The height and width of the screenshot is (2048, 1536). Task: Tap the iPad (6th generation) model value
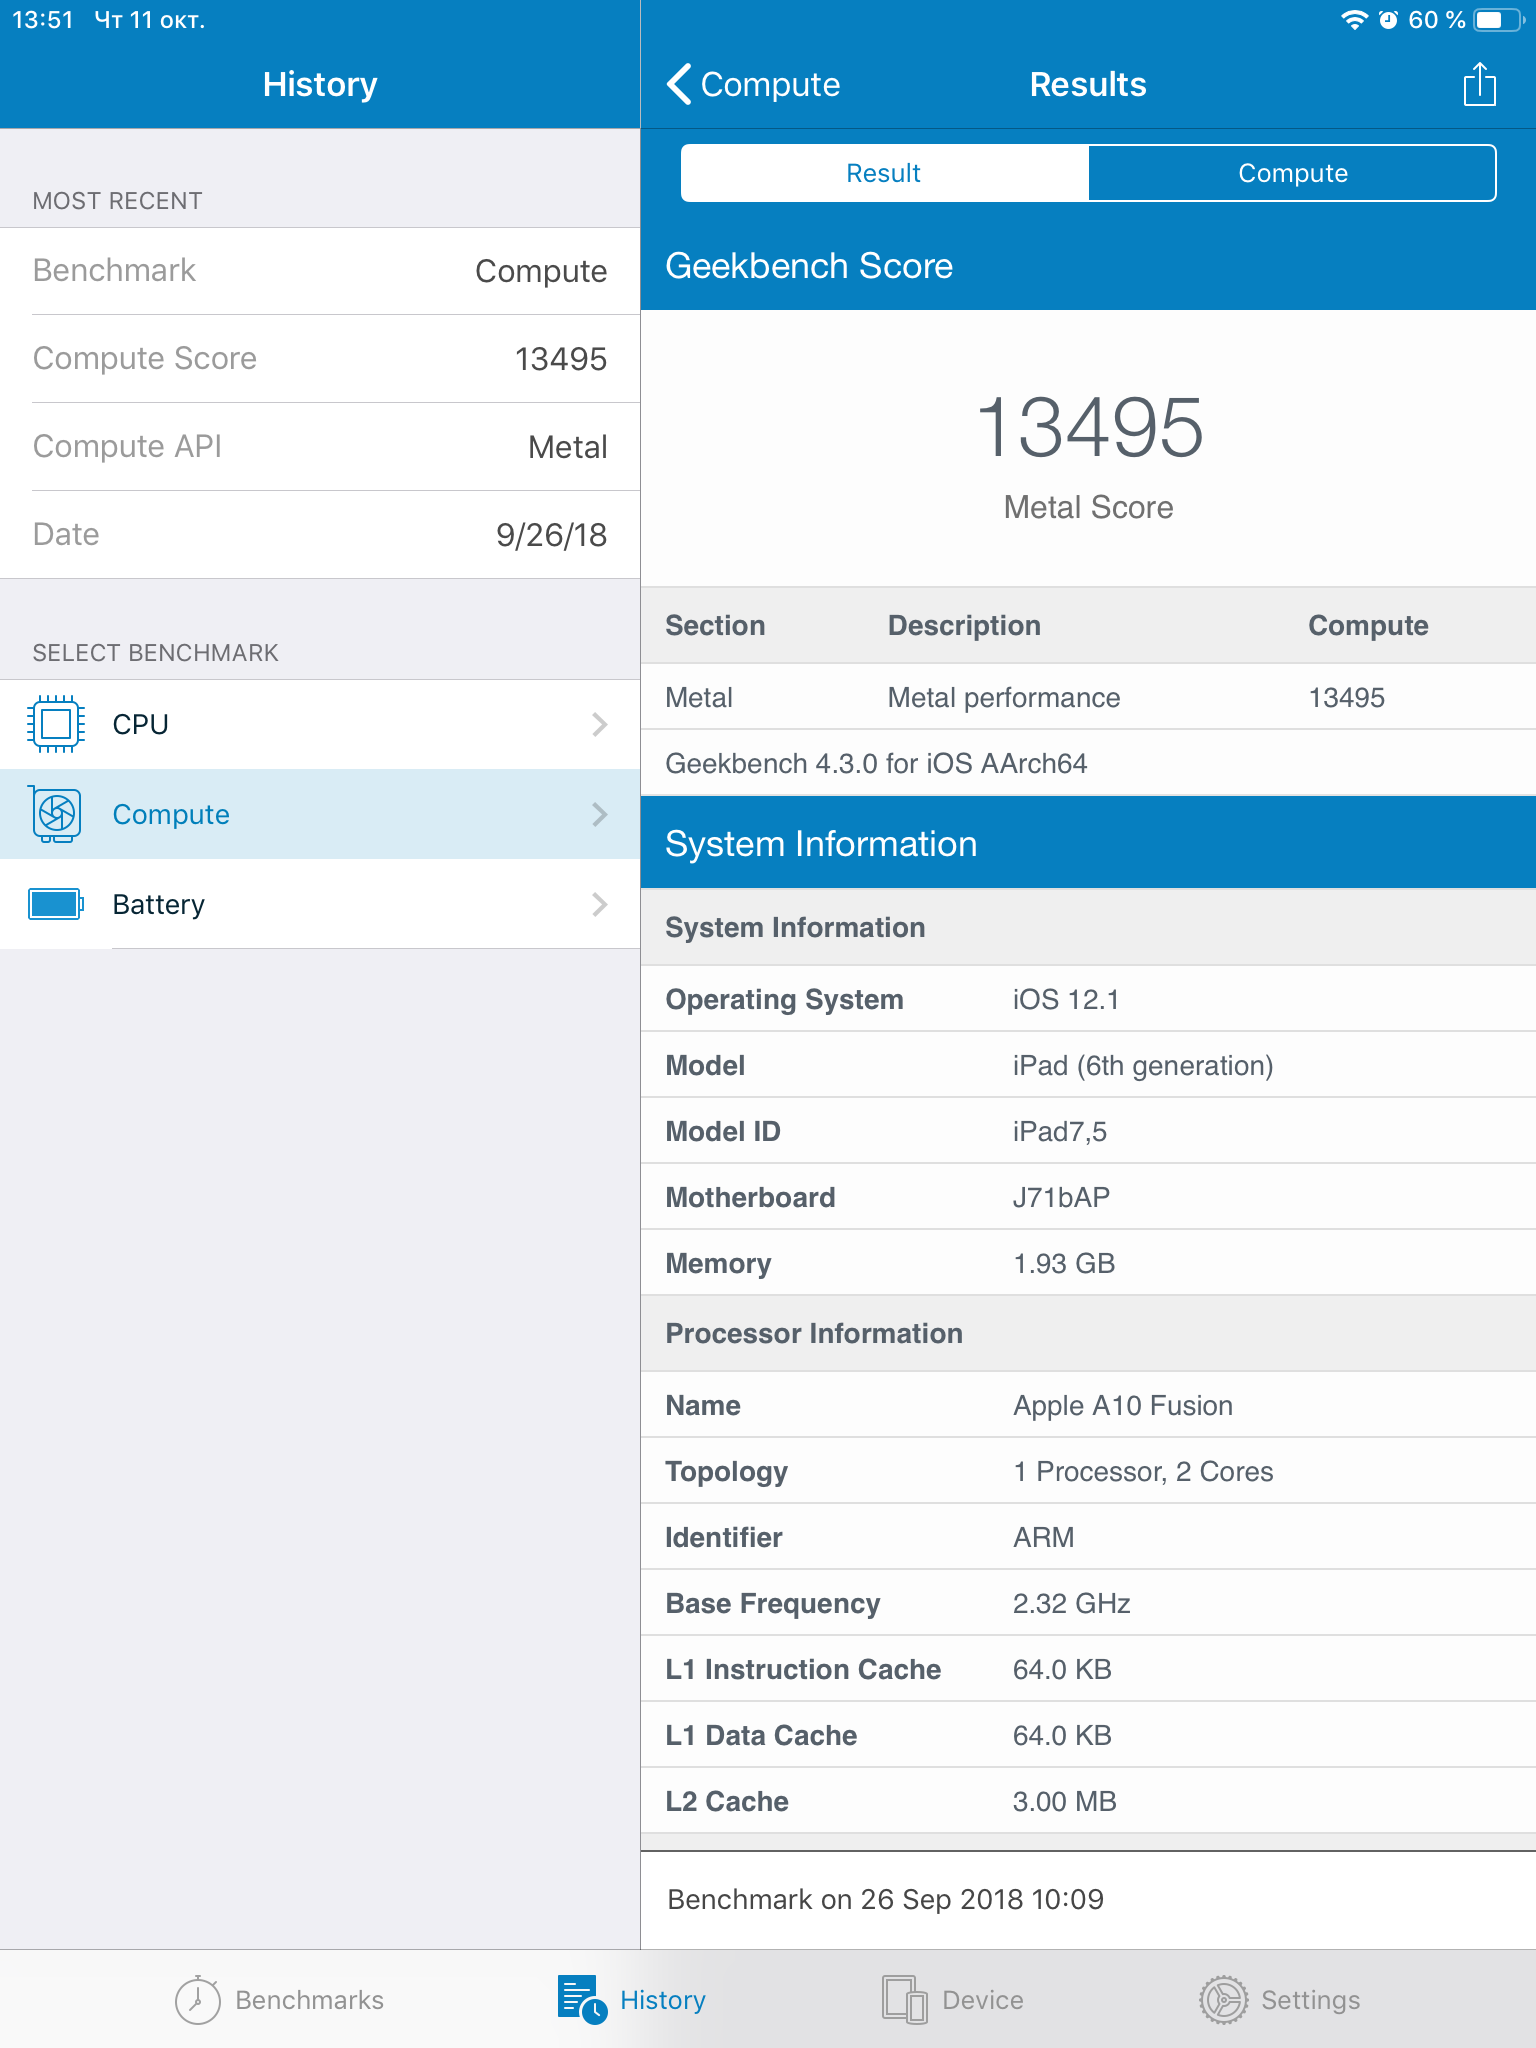coord(1143,1066)
